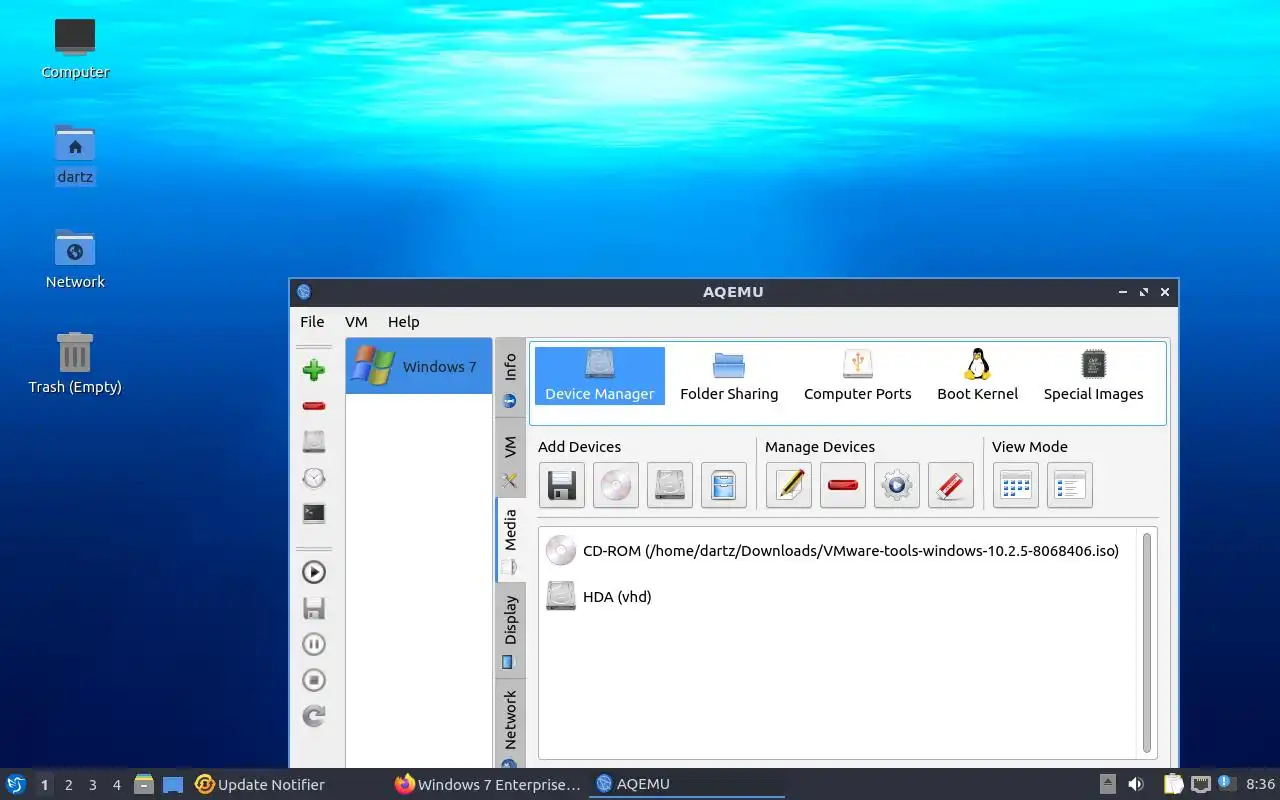
Task: Open the VM menu
Action: point(356,321)
